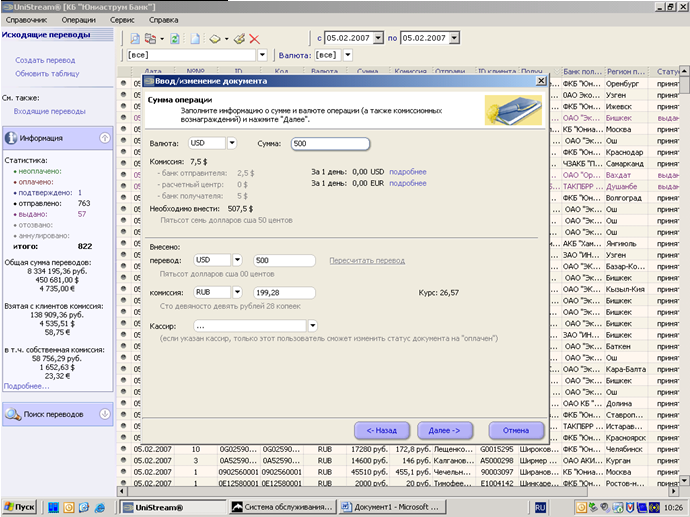The image size is (690, 517).
Task: Click the table horizontal scrollbar left arrow
Action: 122,491
